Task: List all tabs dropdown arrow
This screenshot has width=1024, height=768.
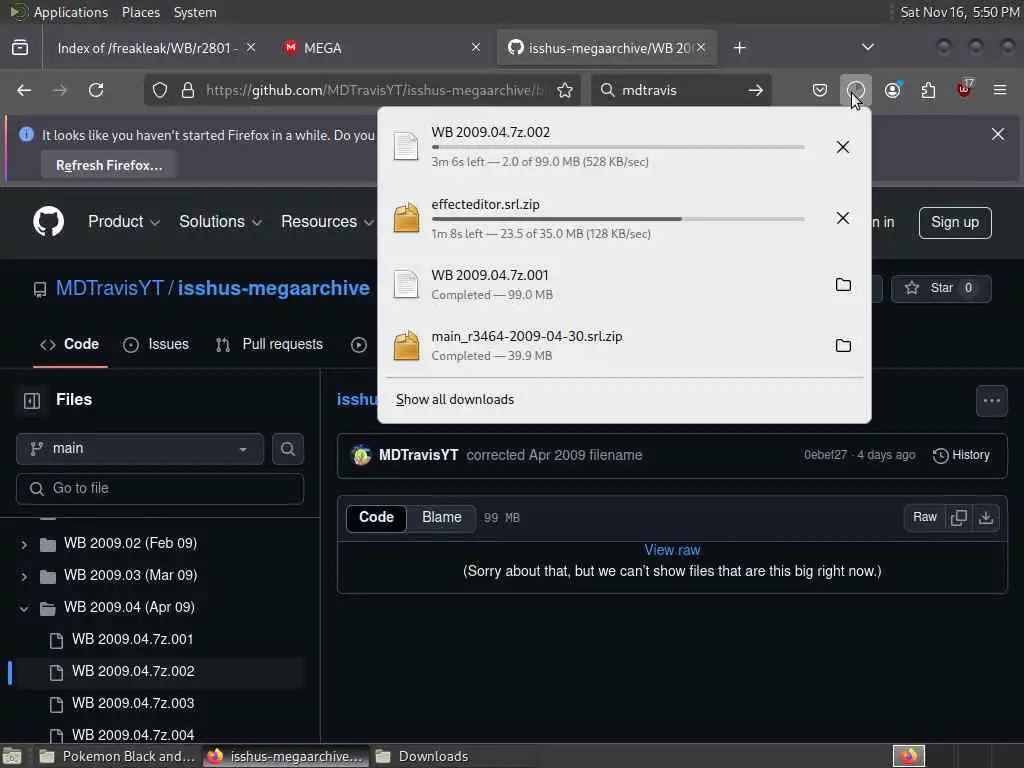Action: (x=867, y=47)
